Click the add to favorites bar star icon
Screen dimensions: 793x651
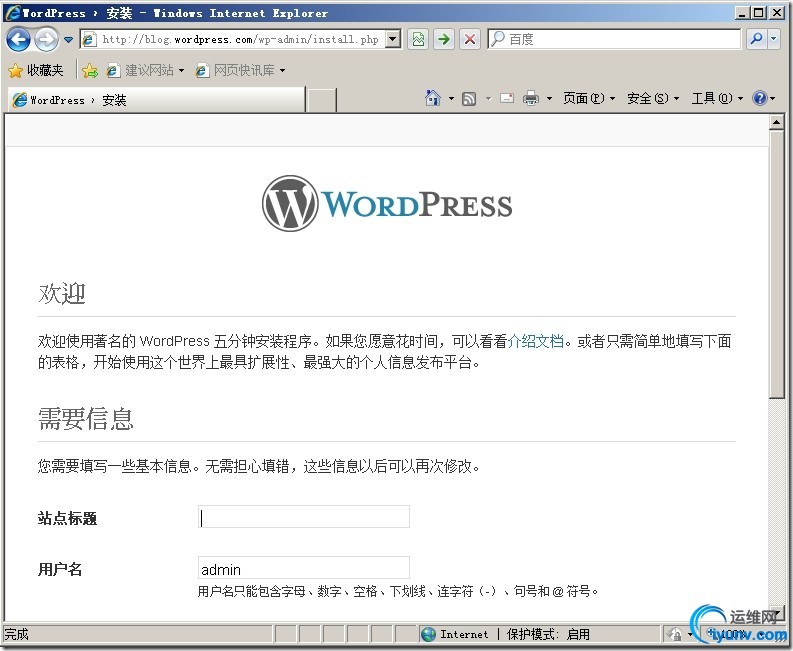coord(90,70)
